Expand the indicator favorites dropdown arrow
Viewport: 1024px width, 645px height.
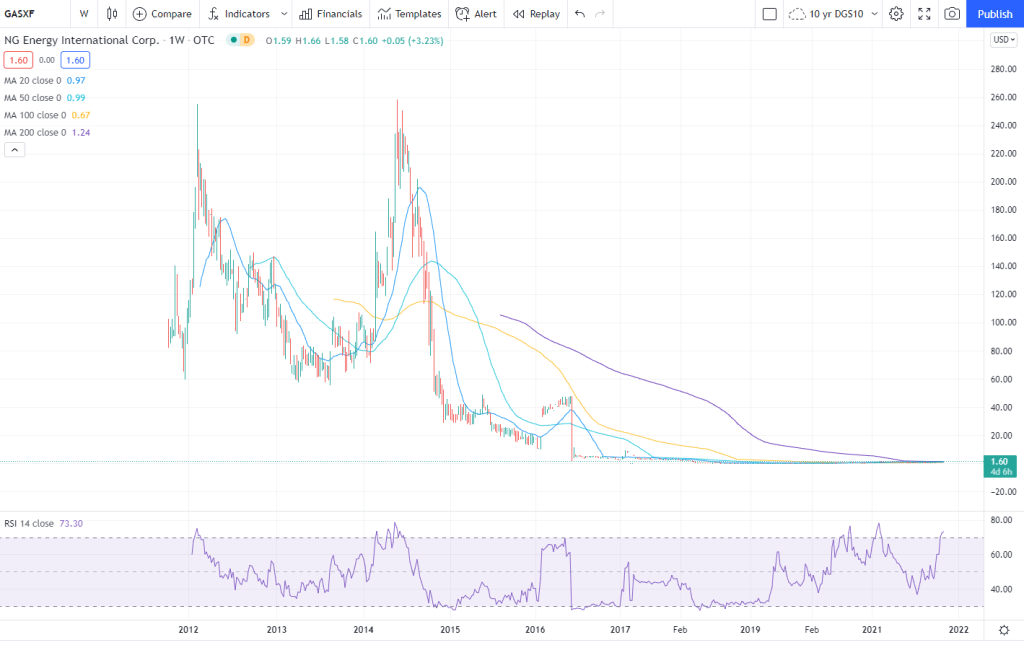(x=284, y=14)
